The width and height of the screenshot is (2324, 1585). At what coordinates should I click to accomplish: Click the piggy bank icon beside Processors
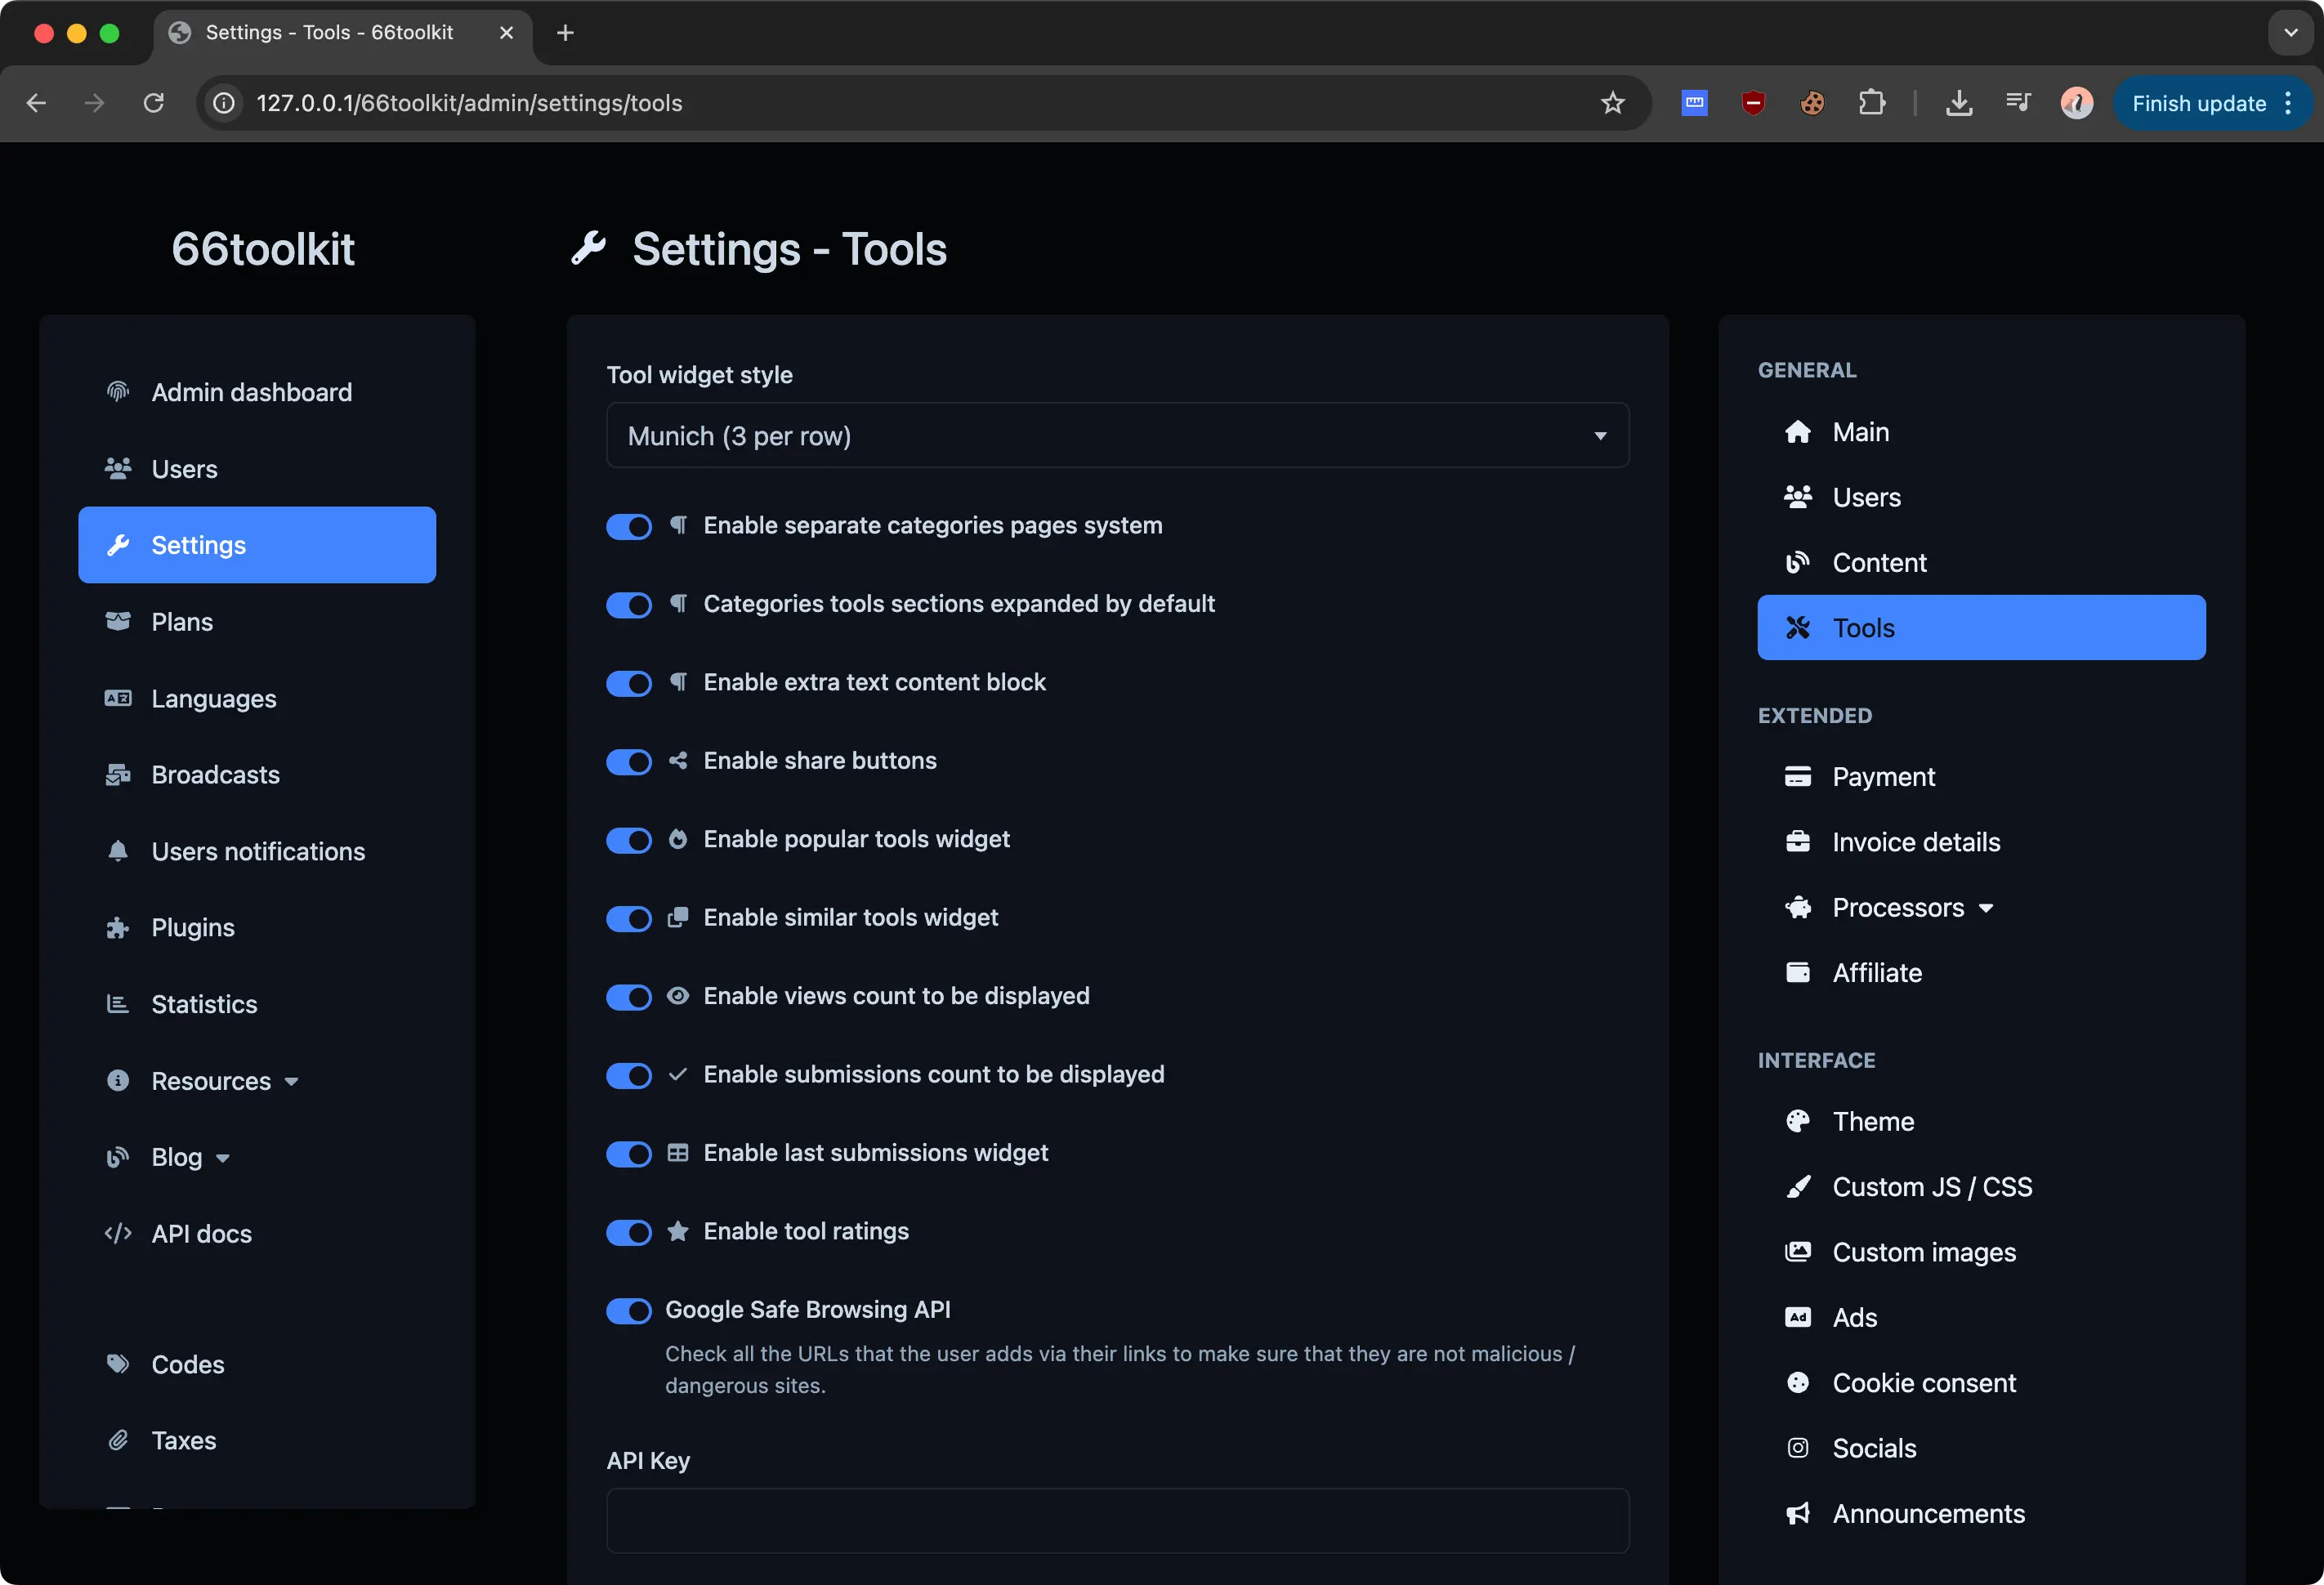pyautogui.click(x=1798, y=908)
